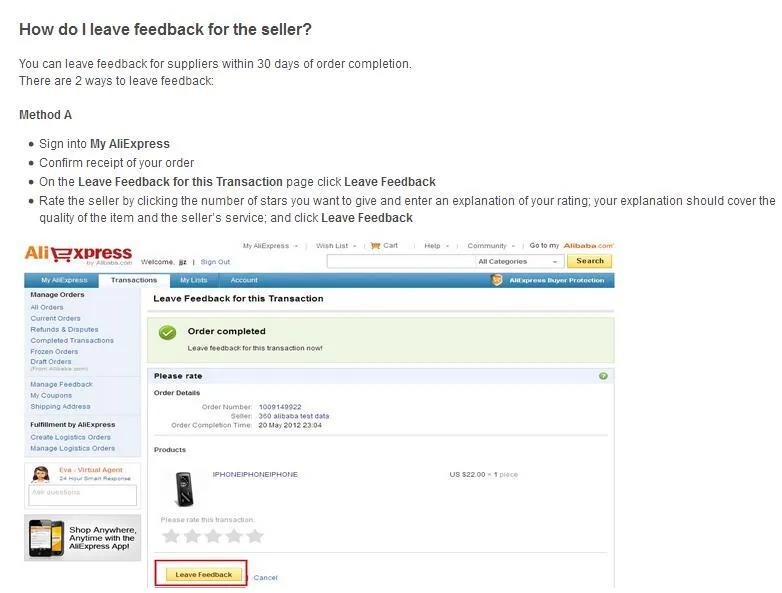Image resolution: width=782 pixels, height=593 pixels.
Task: Click the iPhone product thumbnail
Action: (184, 489)
